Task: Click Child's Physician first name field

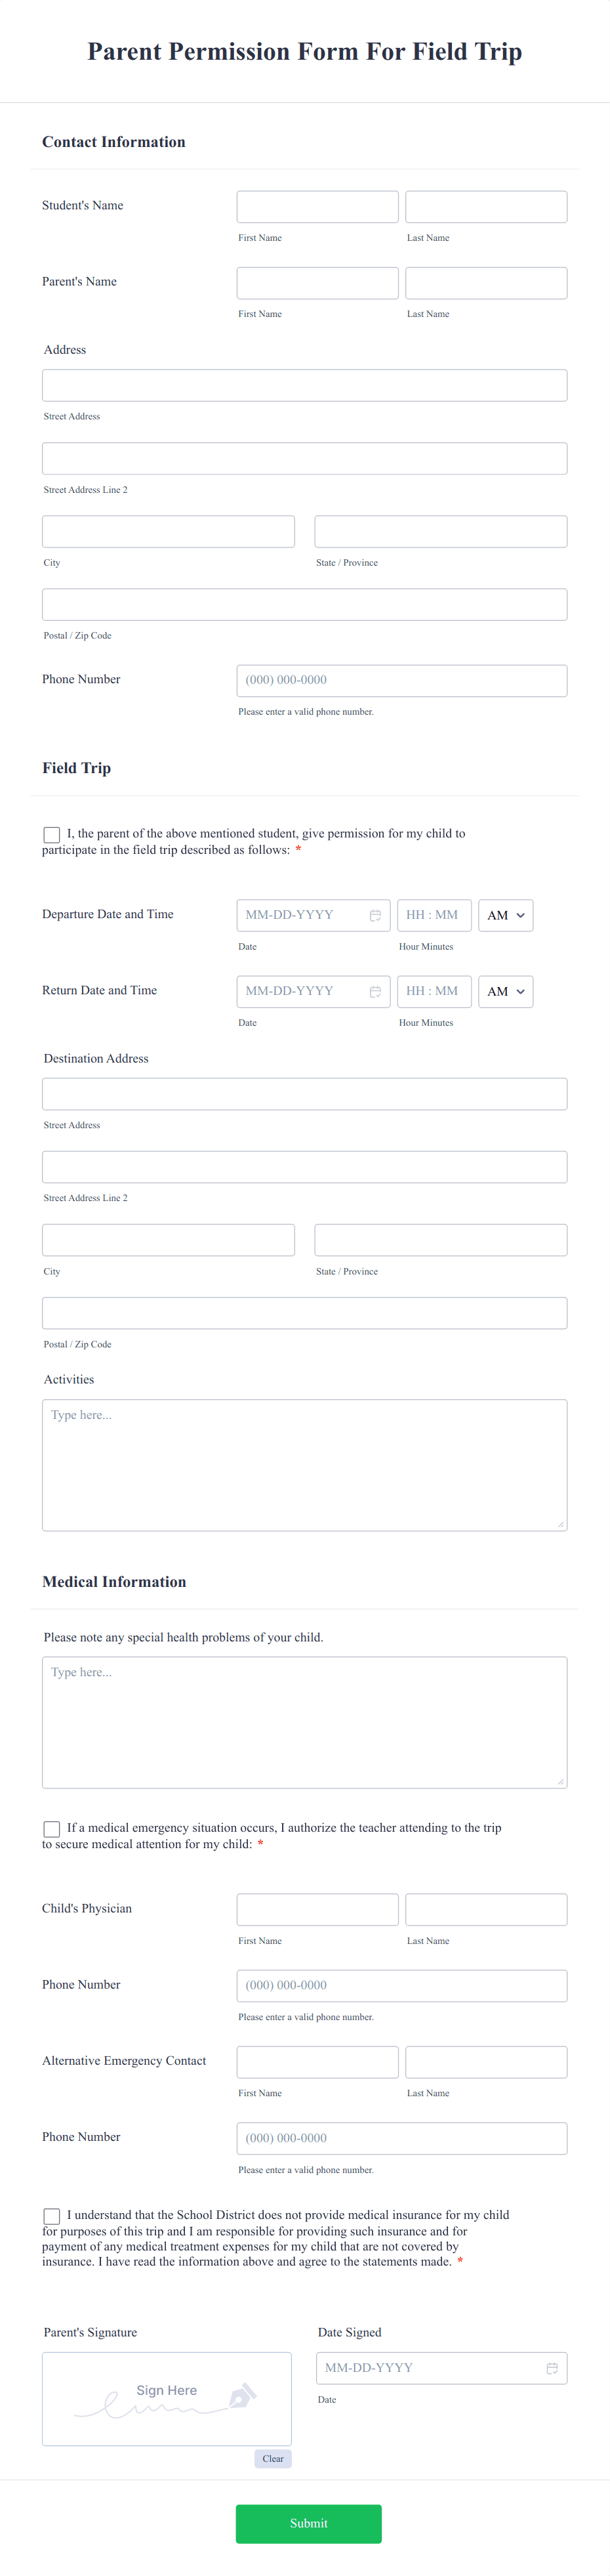Action: (x=317, y=1909)
